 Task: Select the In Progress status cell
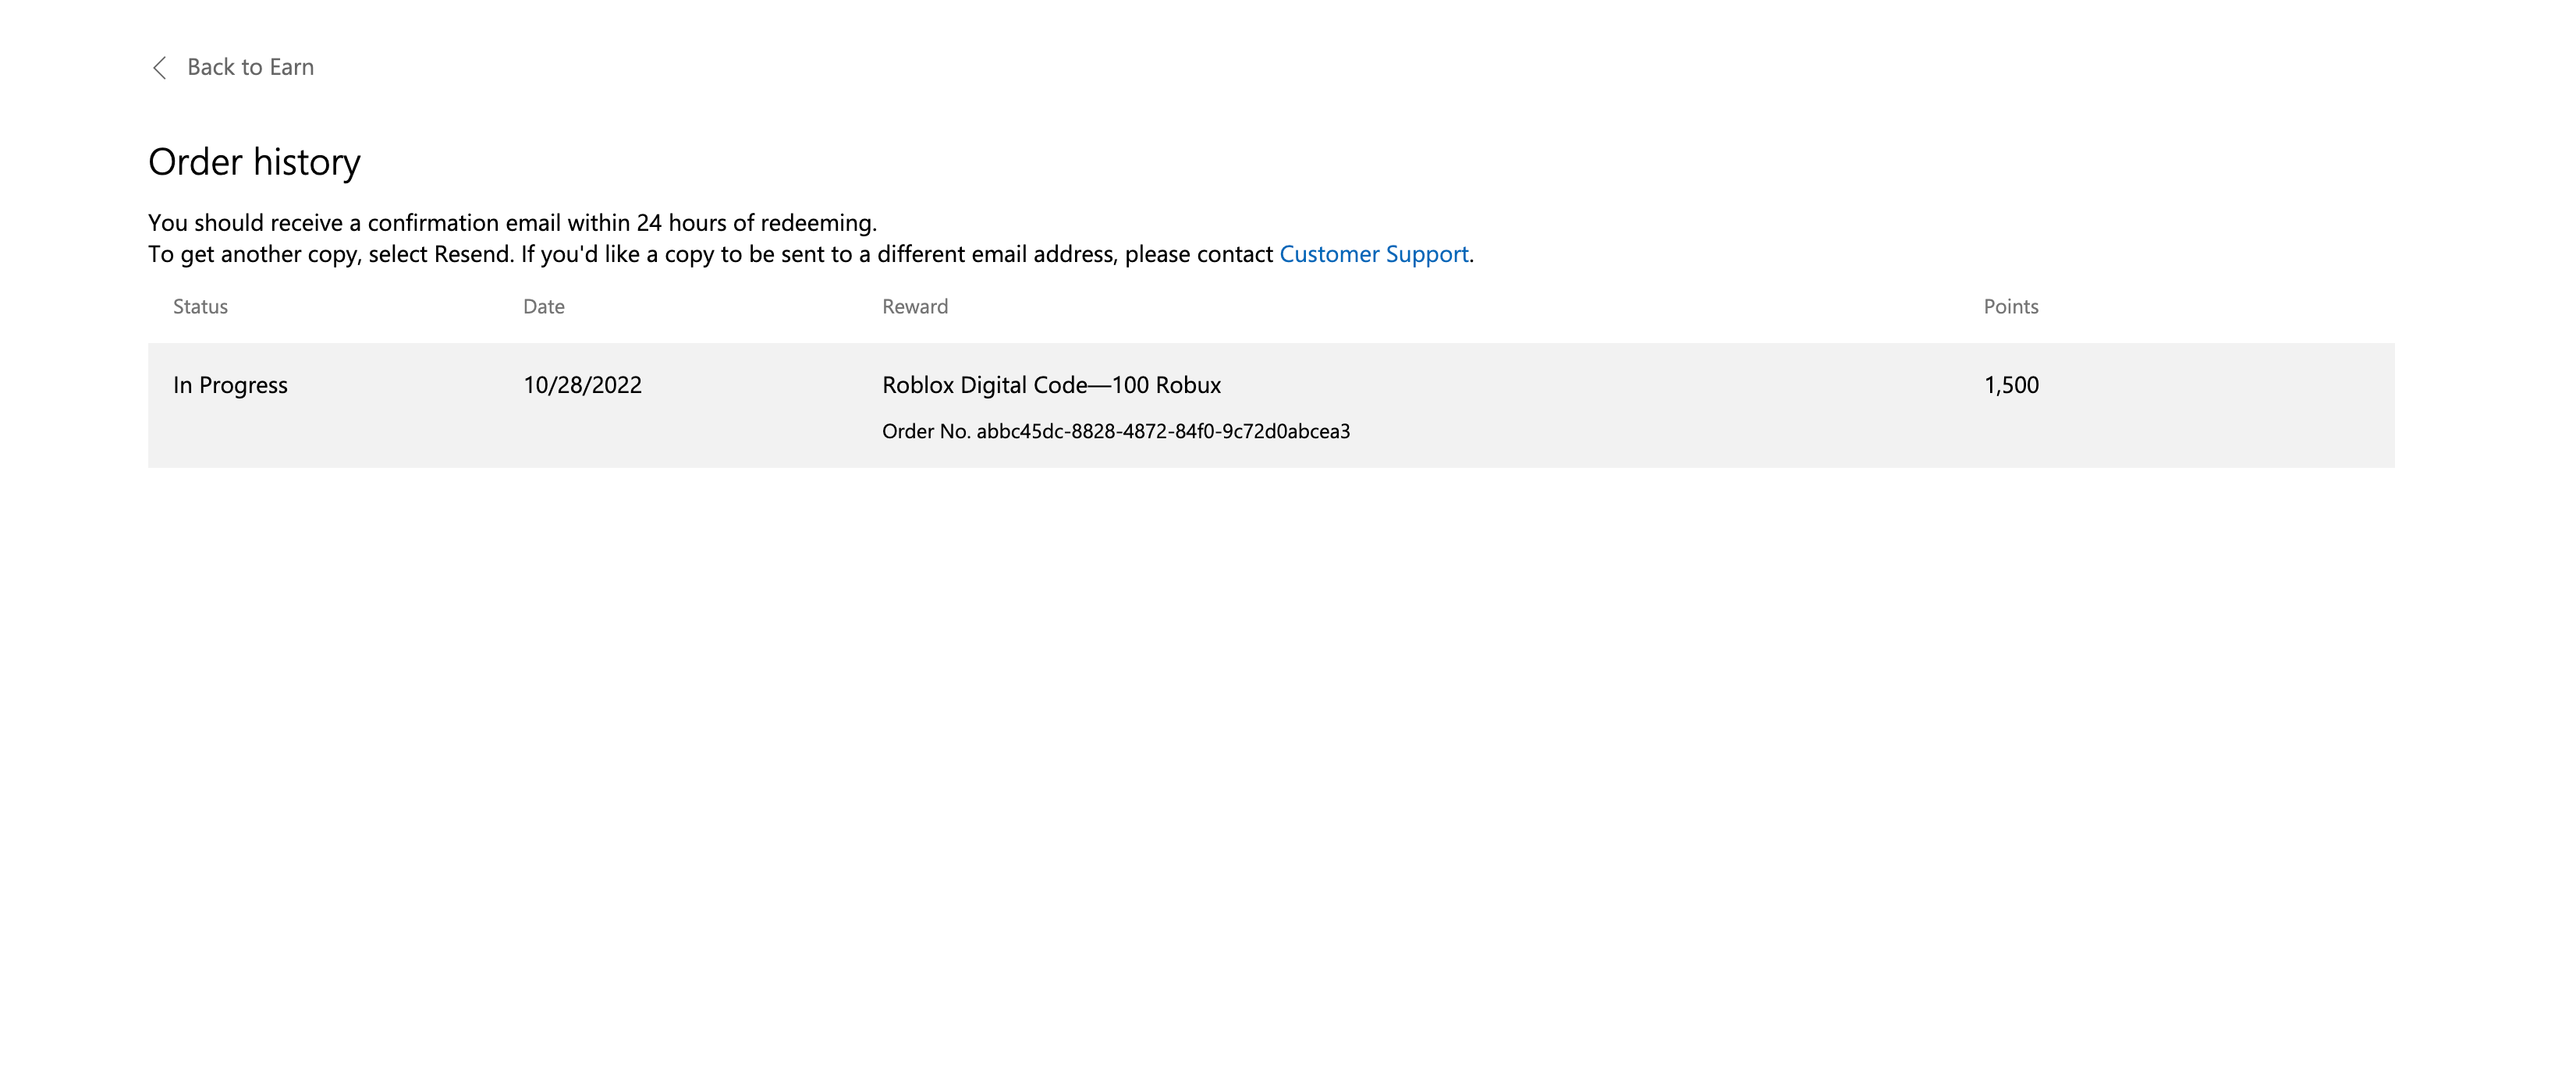pos(230,385)
